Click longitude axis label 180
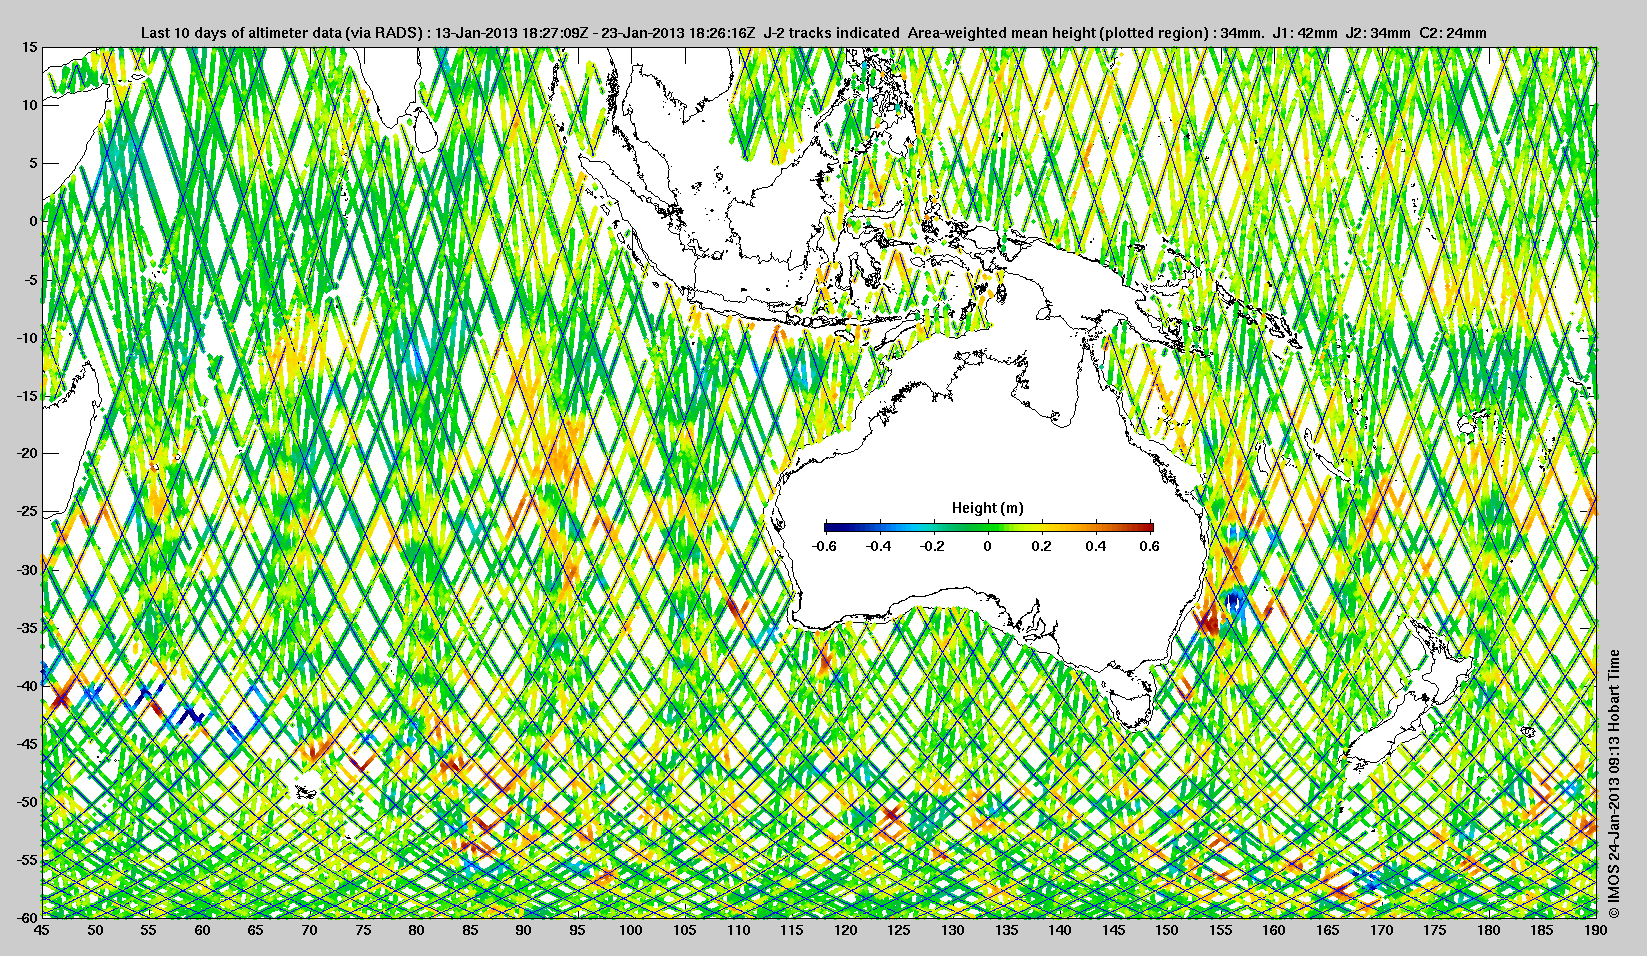 pyautogui.click(x=1489, y=931)
